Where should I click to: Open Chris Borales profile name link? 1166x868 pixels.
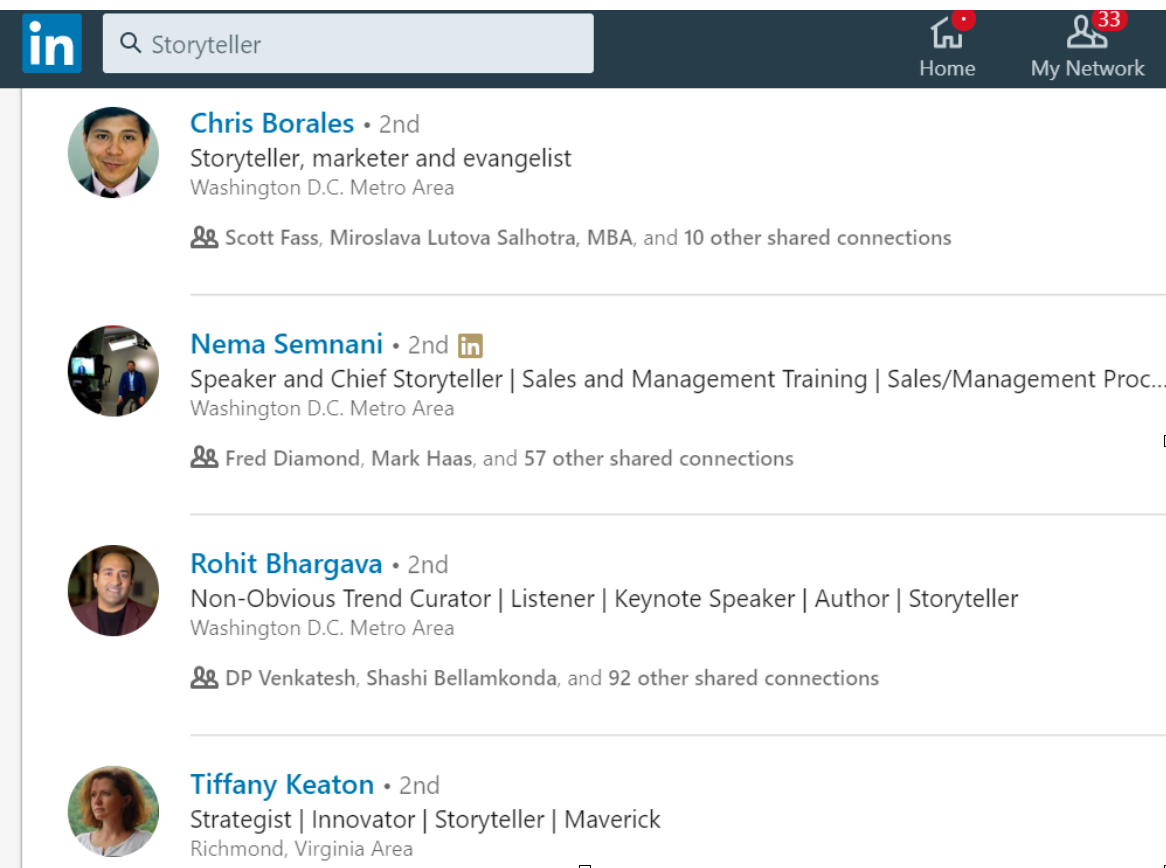(272, 123)
